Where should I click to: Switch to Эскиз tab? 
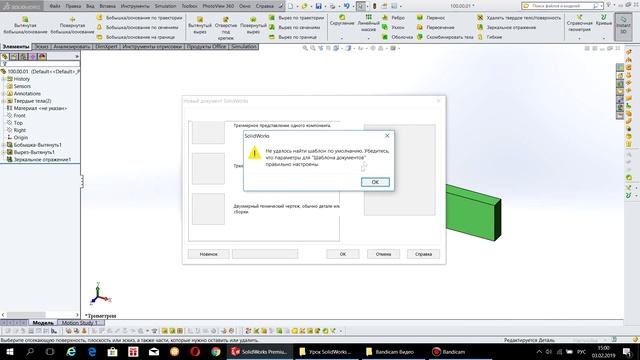coord(42,47)
